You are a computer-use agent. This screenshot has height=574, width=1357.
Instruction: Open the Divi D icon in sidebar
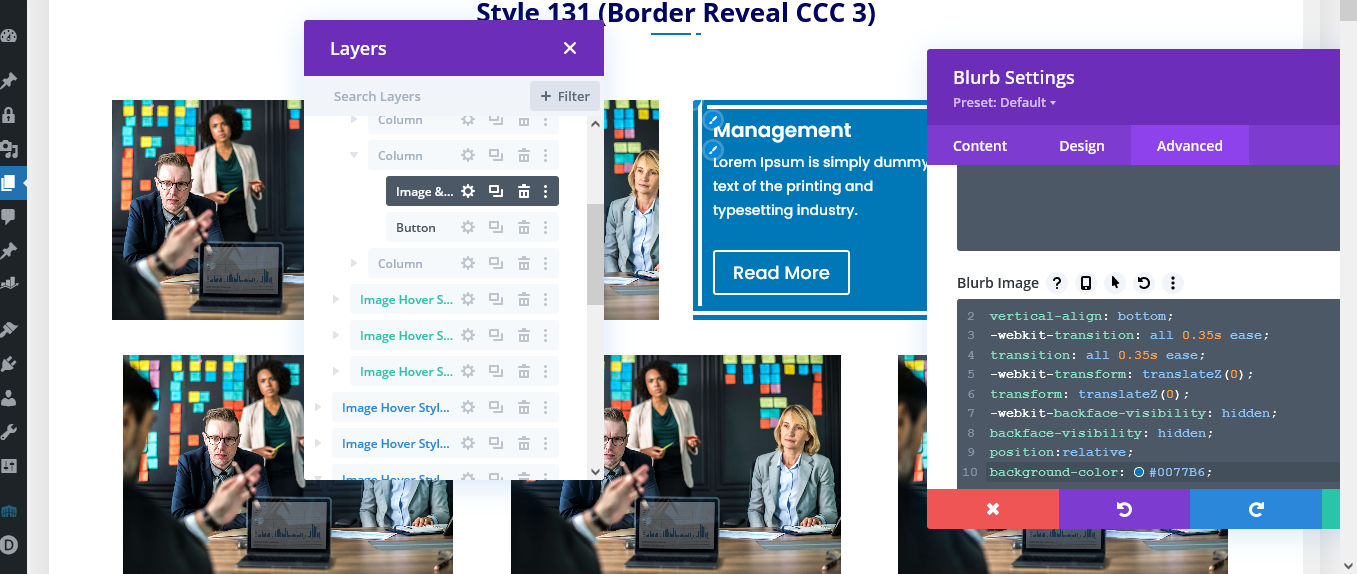pyautogui.click(x=9, y=545)
